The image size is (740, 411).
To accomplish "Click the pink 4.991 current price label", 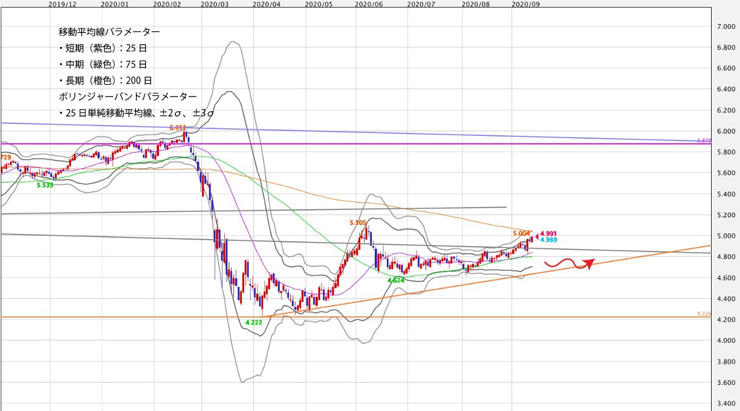I will (548, 233).
